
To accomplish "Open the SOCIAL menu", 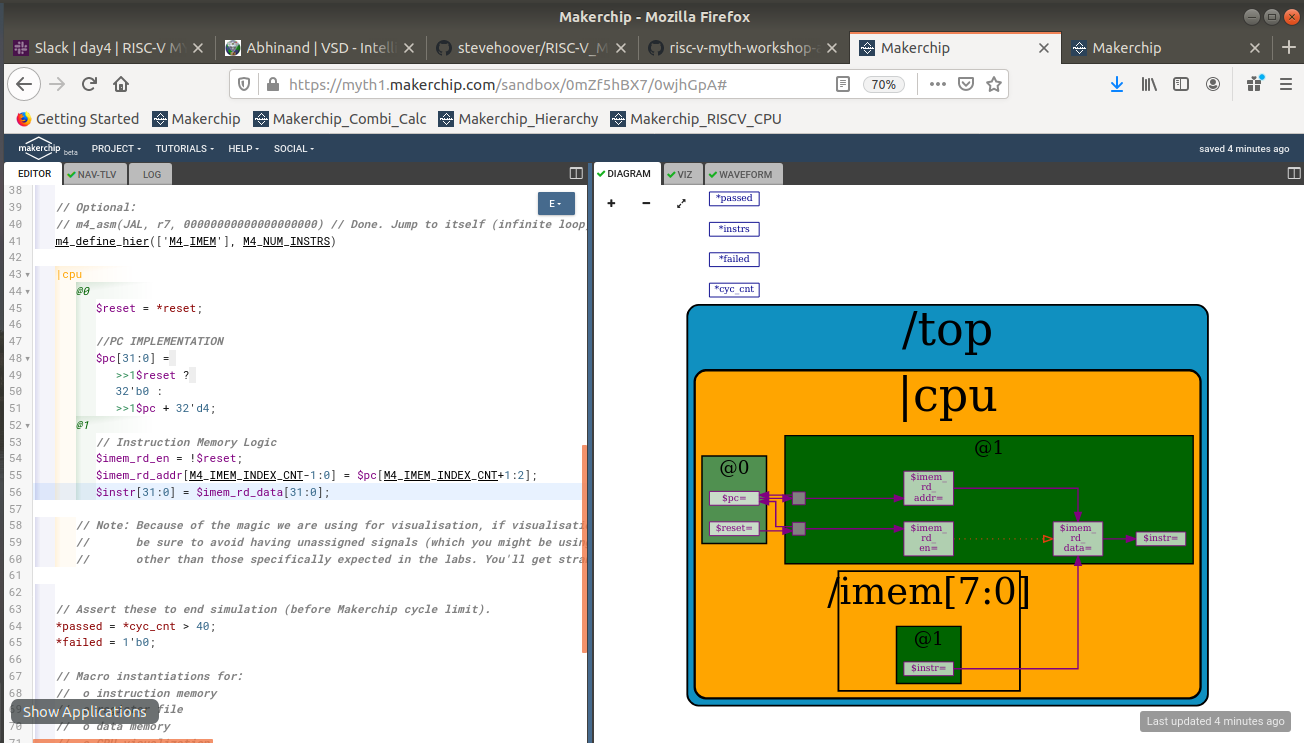I will pos(294,148).
